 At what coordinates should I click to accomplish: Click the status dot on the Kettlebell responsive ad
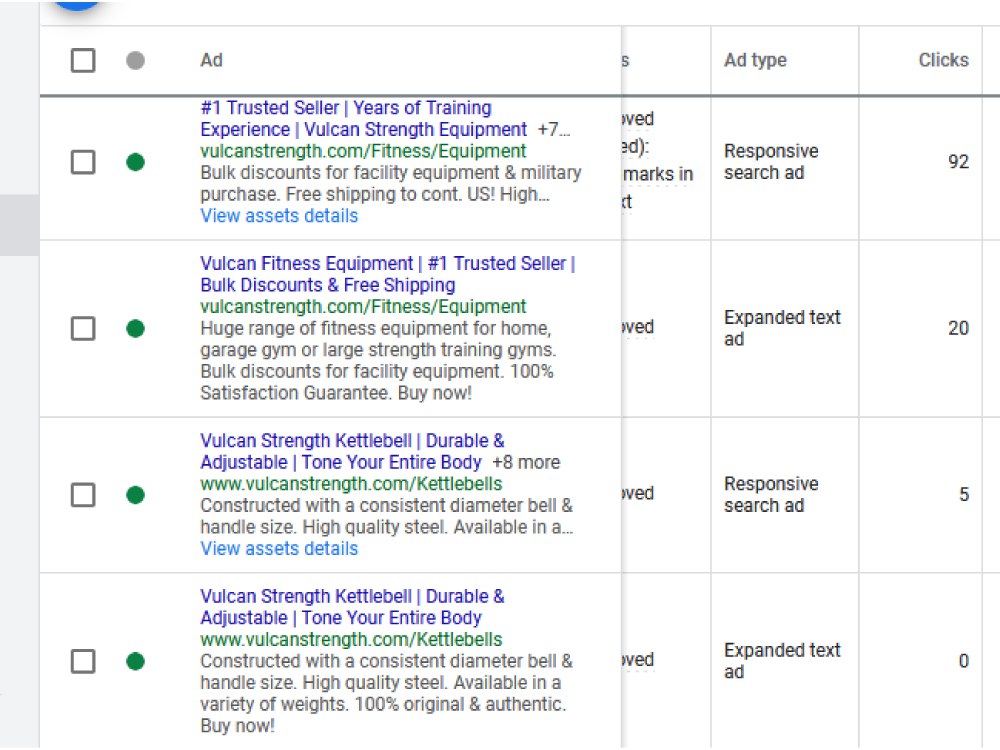pyautogui.click(x=135, y=495)
